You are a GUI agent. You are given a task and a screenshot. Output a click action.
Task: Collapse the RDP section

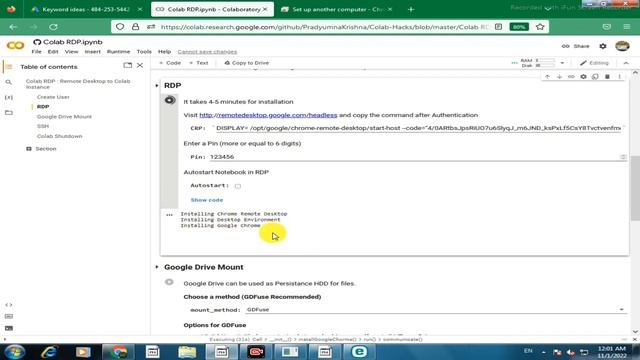point(157,86)
